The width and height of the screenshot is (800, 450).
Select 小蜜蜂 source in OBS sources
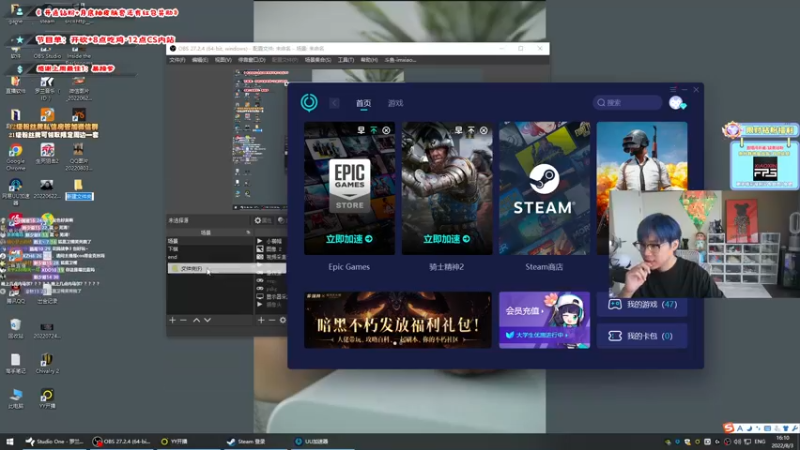270,241
